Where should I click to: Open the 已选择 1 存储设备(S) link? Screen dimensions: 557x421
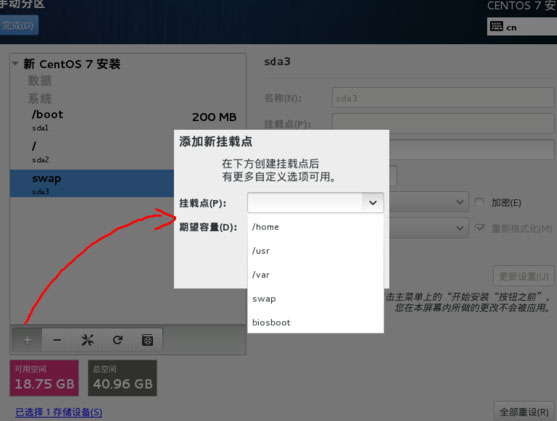coord(59,412)
